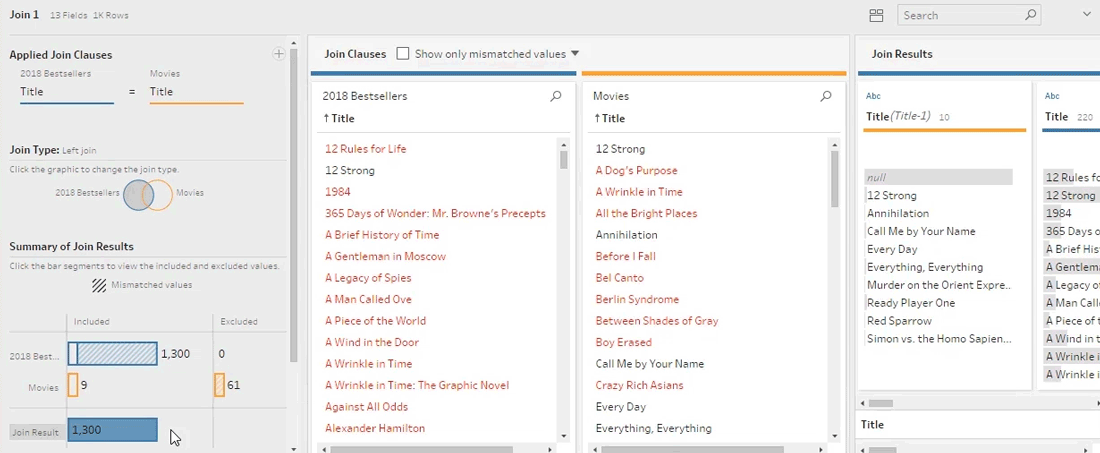
Task: Expand the chevron at top right corner
Action: pyautogui.click(x=1086, y=15)
